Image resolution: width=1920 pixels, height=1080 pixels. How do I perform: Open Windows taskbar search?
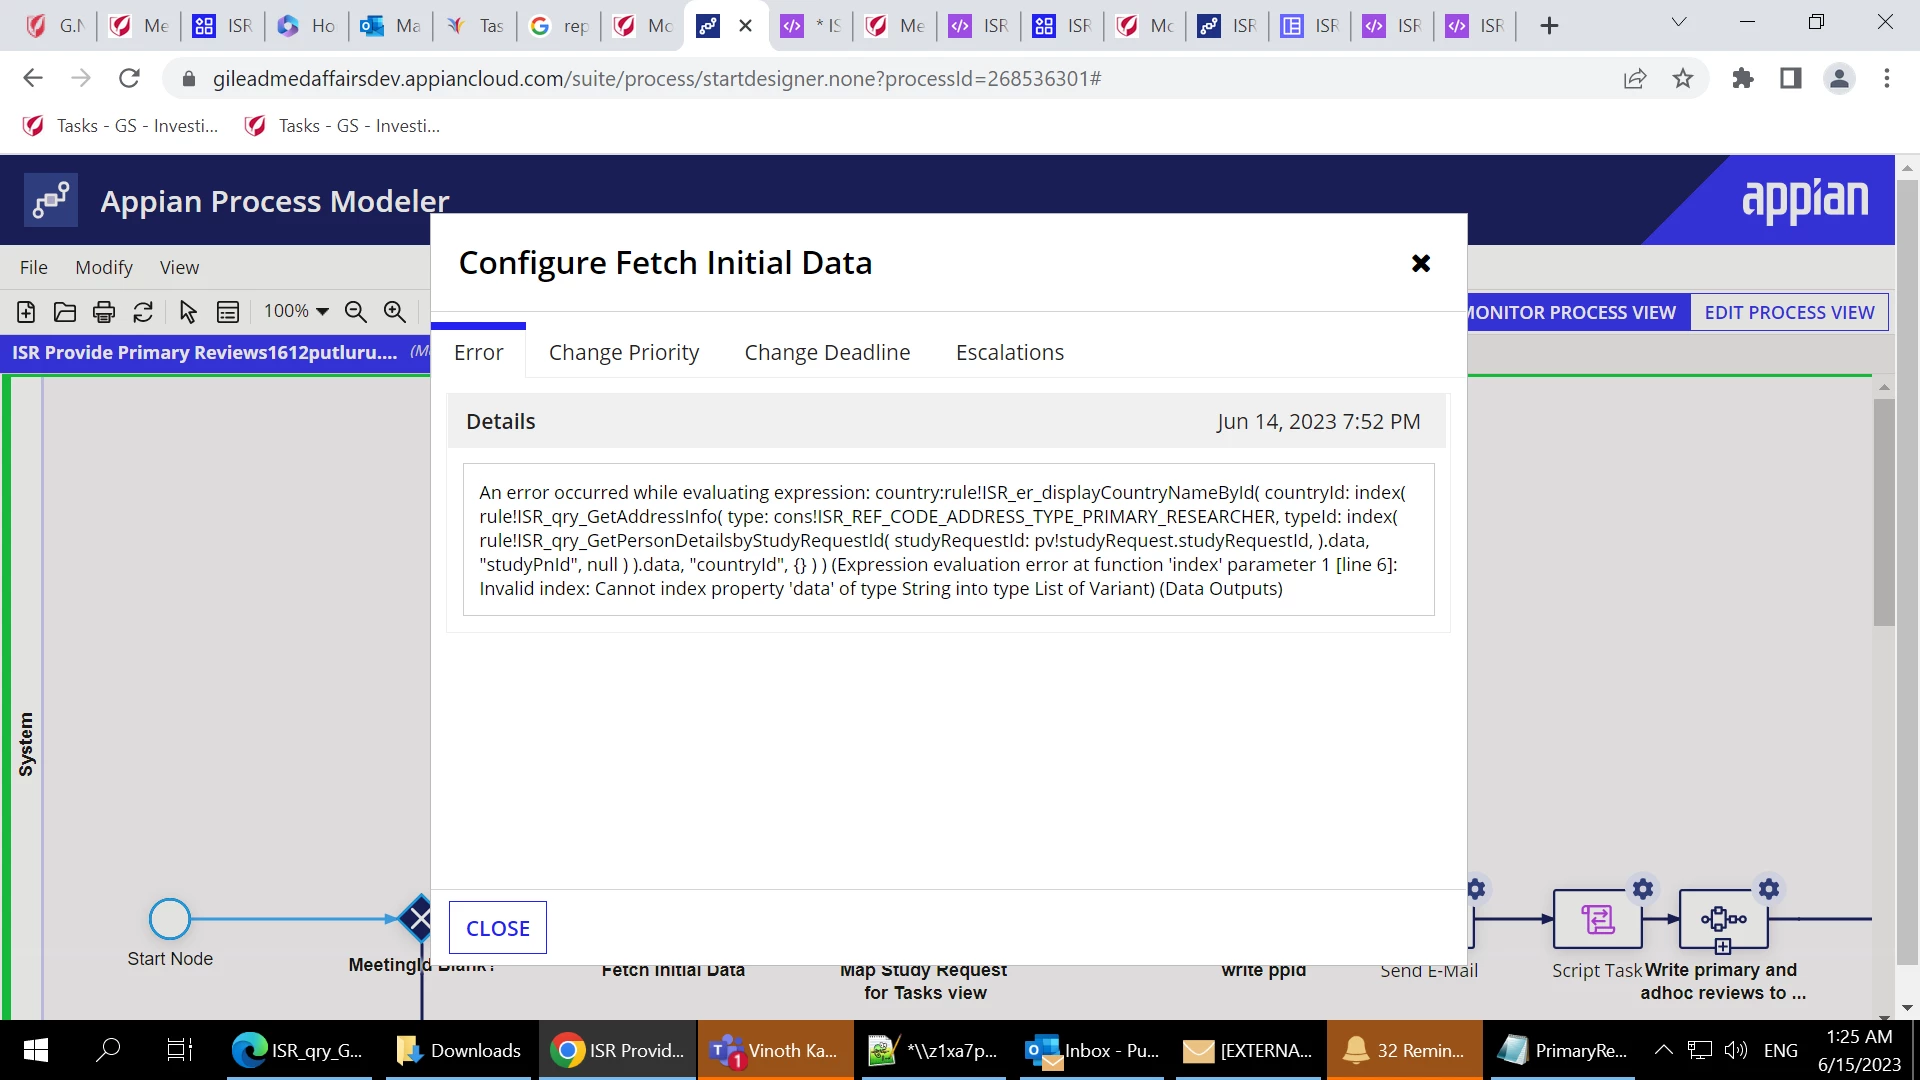pyautogui.click(x=107, y=1050)
